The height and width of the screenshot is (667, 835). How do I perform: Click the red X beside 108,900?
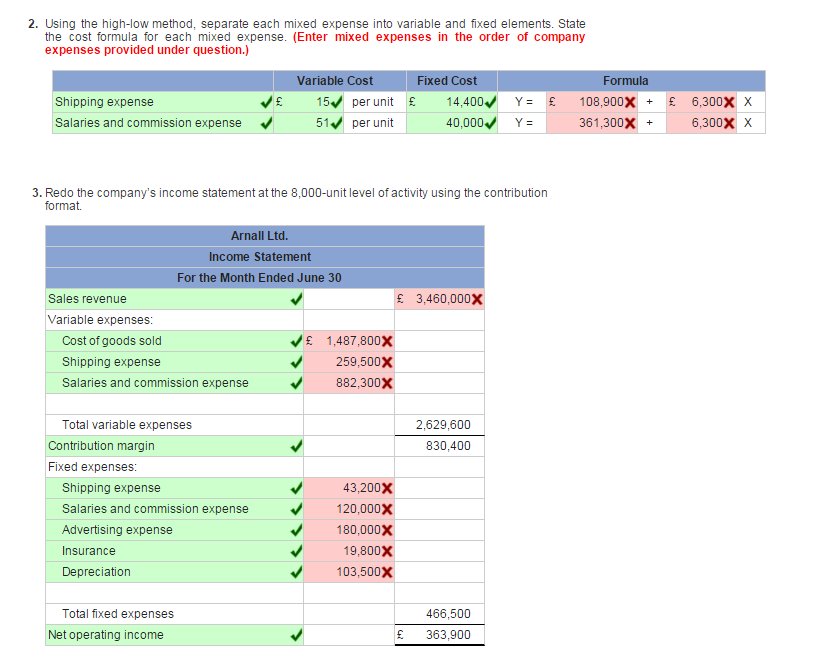click(x=630, y=102)
